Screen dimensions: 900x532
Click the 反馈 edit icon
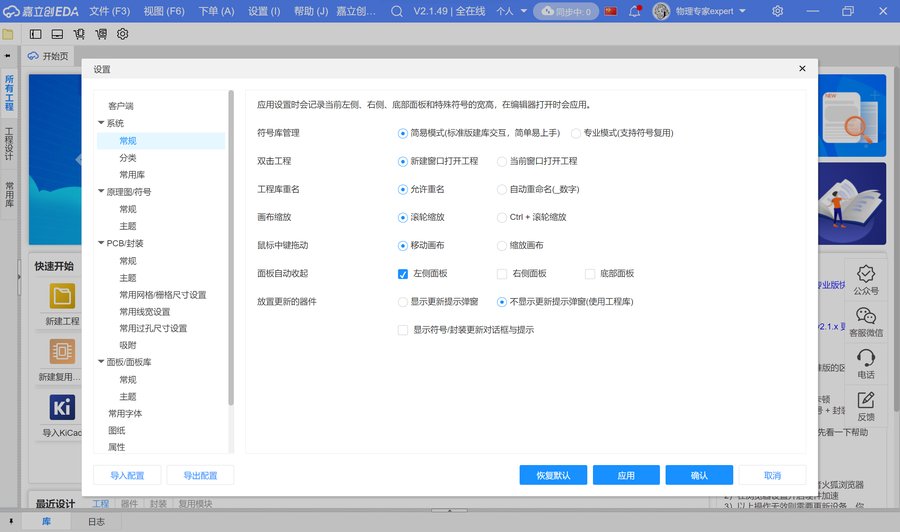tap(866, 400)
